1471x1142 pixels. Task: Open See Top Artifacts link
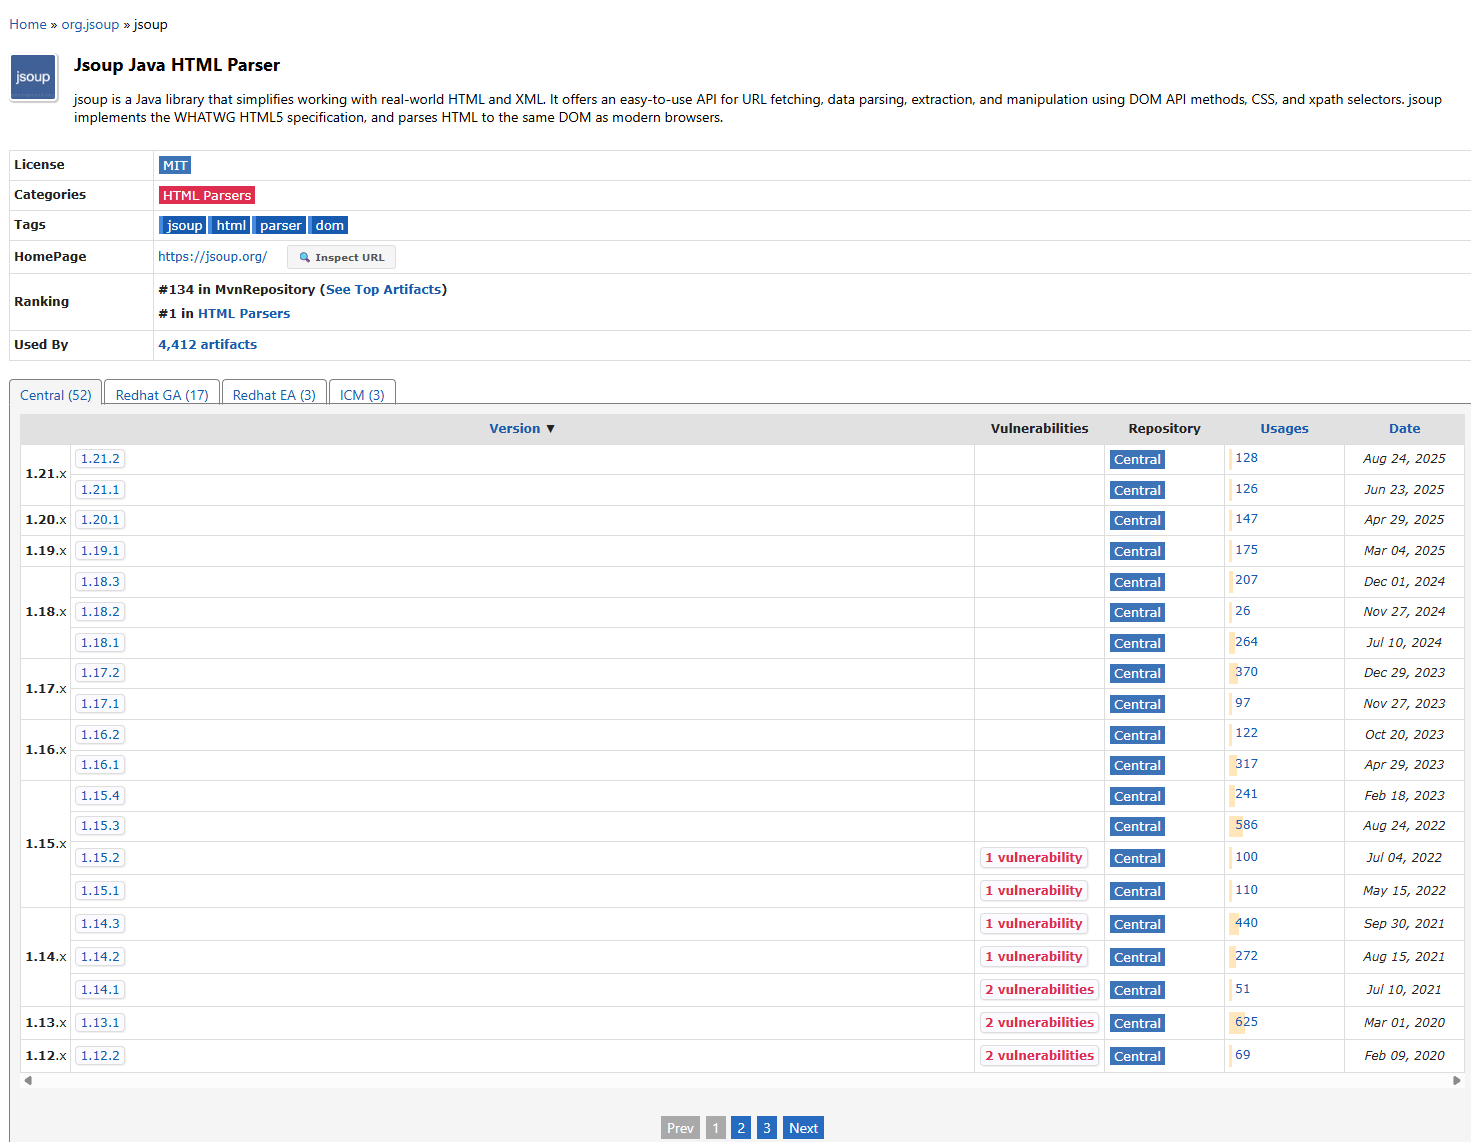(x=384, y=289)
